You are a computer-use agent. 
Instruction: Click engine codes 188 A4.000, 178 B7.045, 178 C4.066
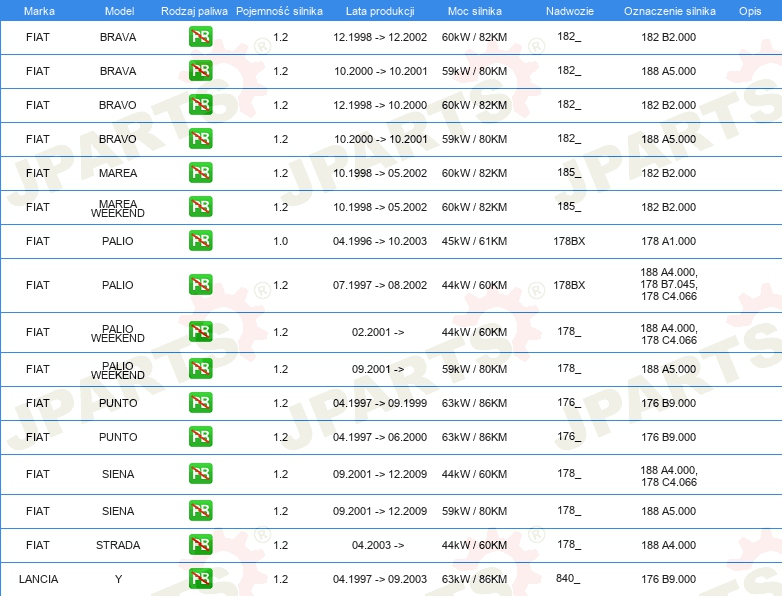coord(669,284)
